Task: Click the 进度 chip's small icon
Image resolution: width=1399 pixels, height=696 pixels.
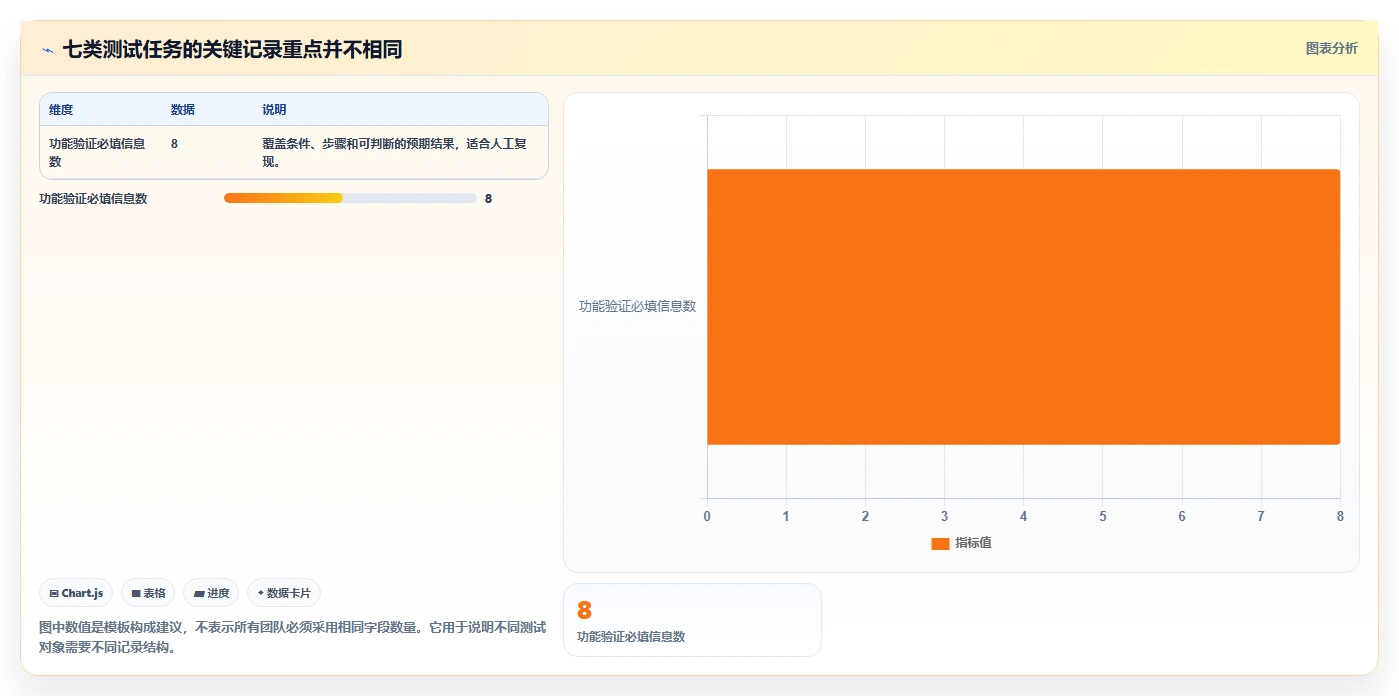Action: 199,594
